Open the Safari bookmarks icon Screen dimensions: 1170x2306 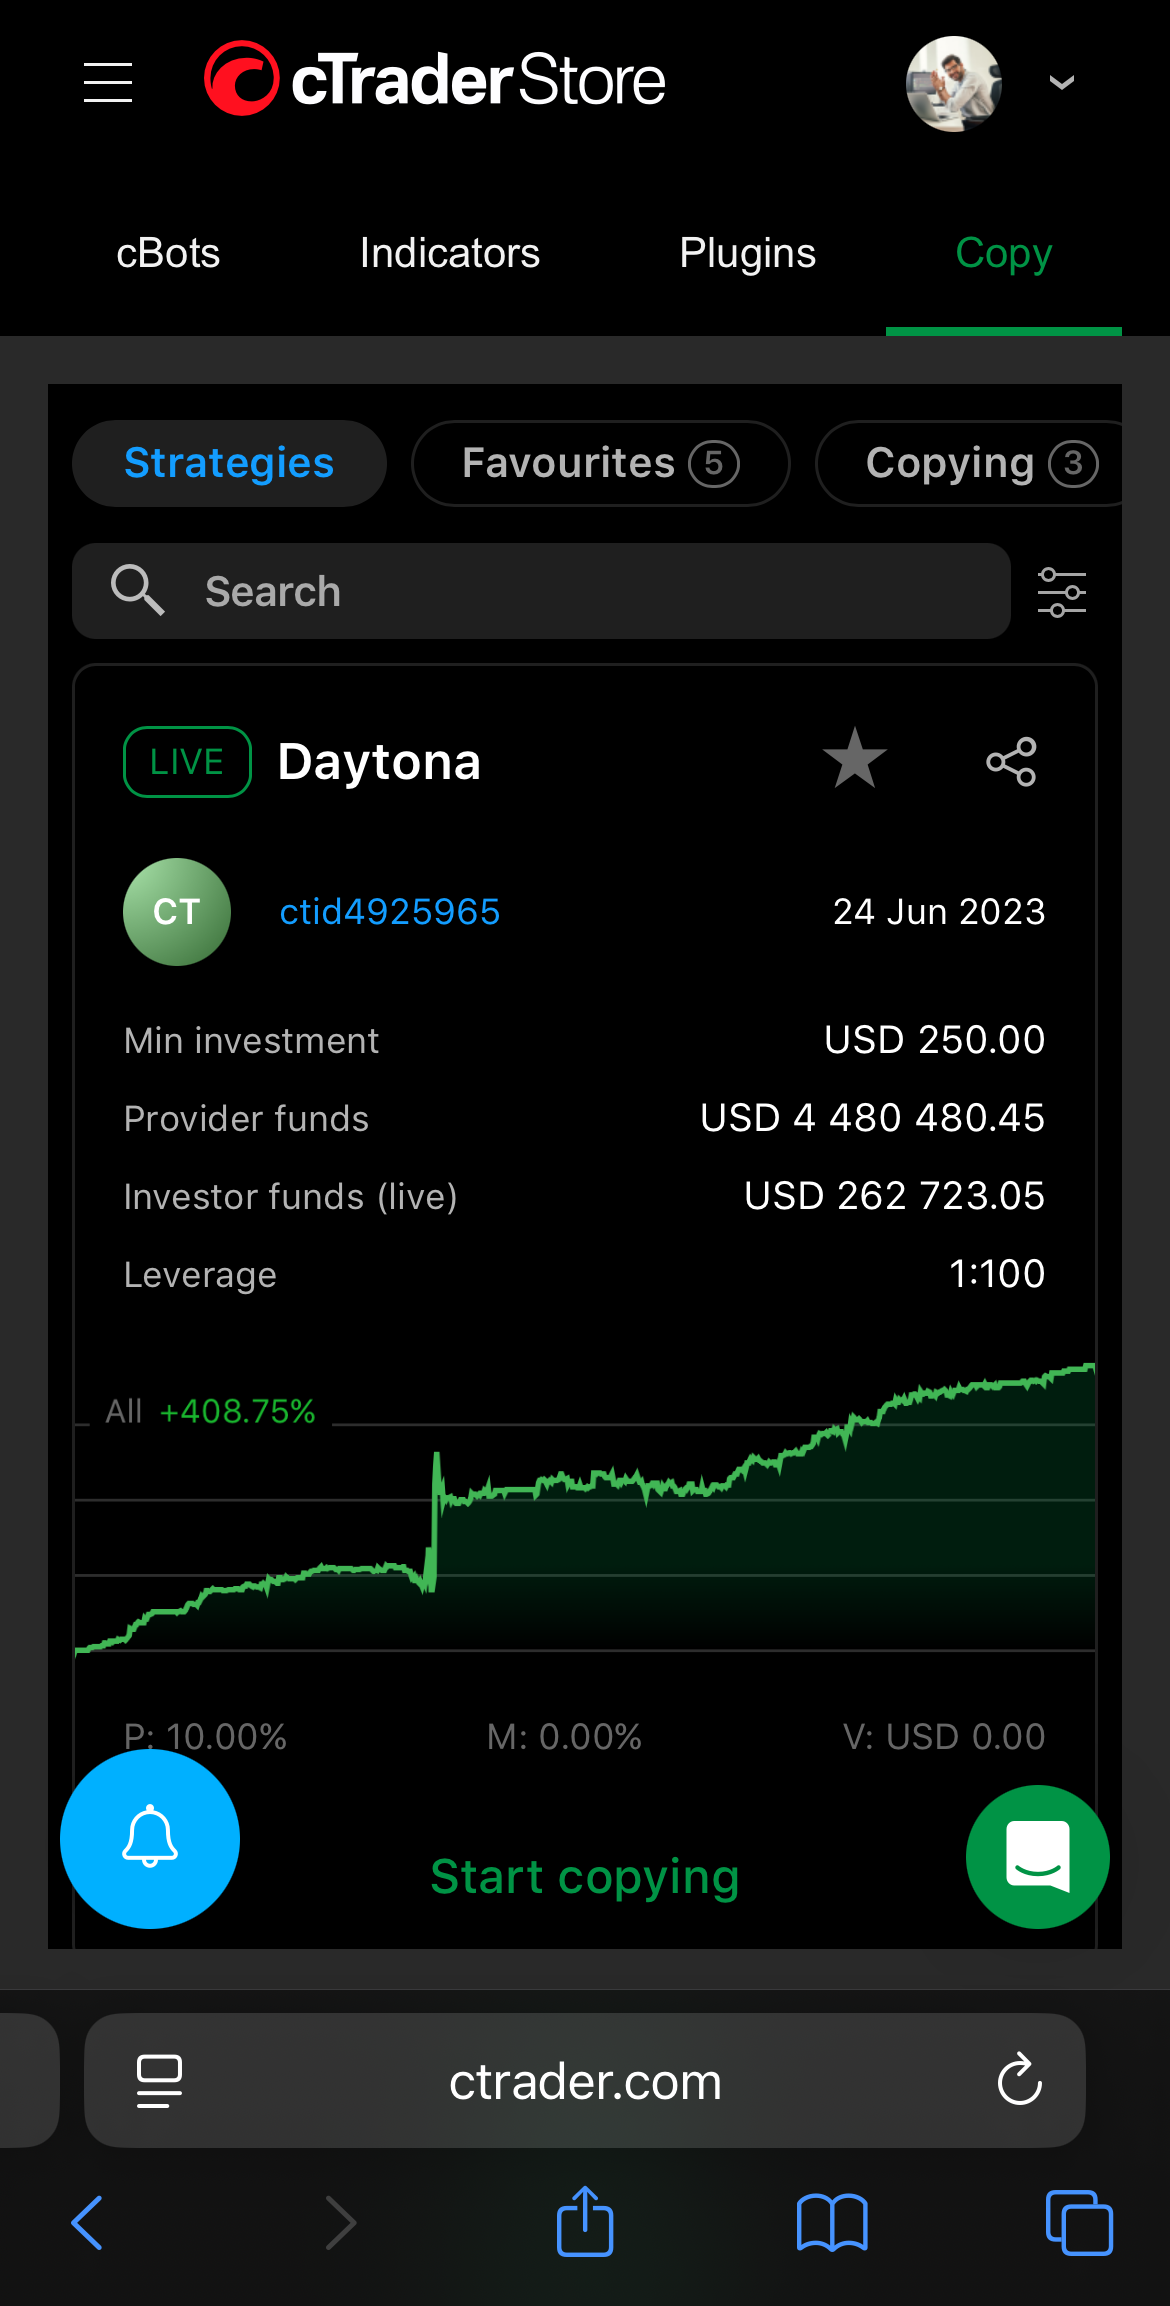tap(832, 2222)
